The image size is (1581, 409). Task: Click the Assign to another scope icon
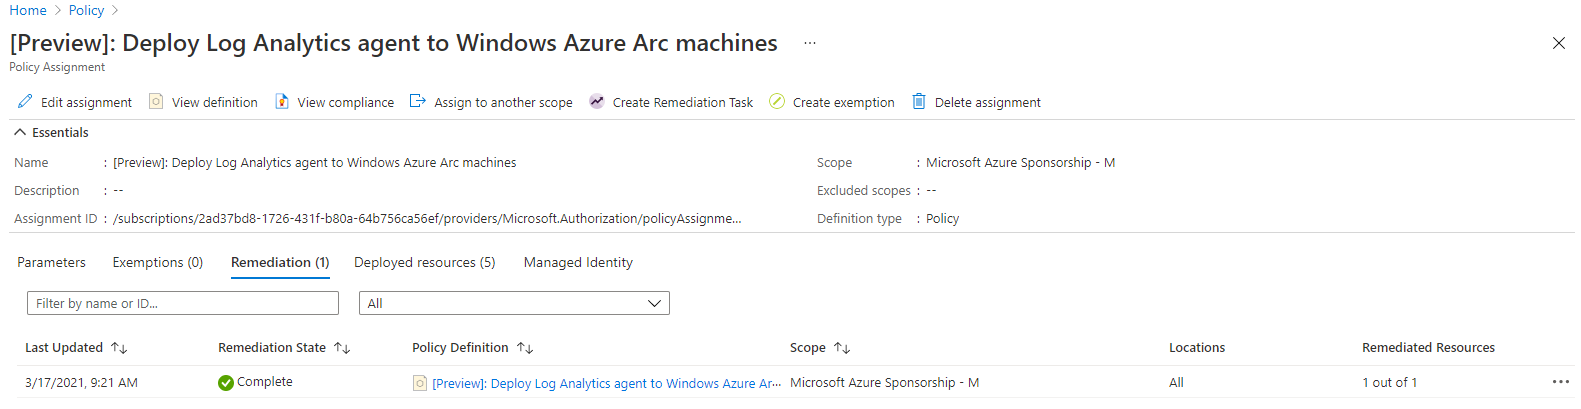(418, 102)
